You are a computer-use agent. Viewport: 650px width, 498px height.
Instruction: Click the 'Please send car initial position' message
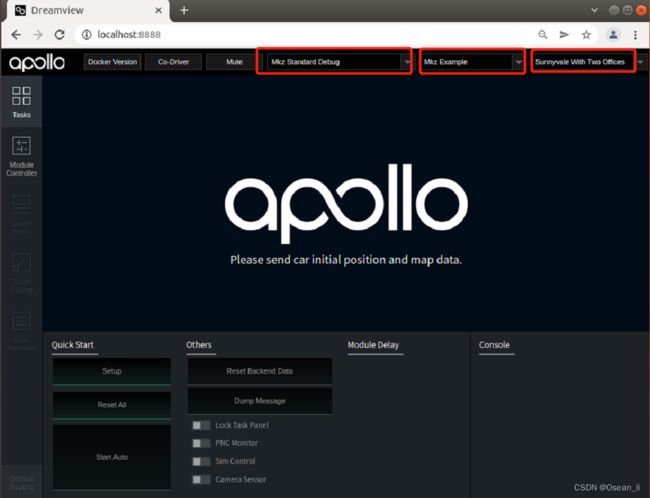346,260
